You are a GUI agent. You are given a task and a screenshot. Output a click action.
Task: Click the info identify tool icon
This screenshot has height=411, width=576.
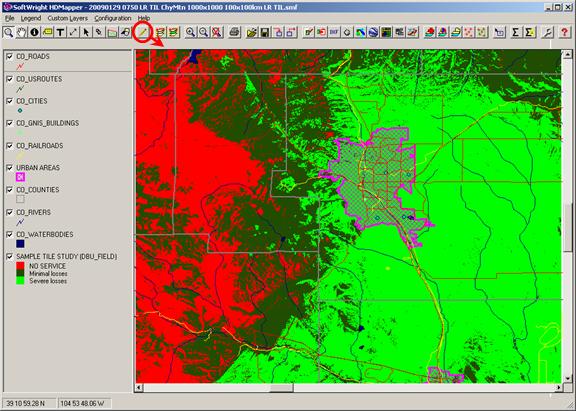(x=35, y=33)
